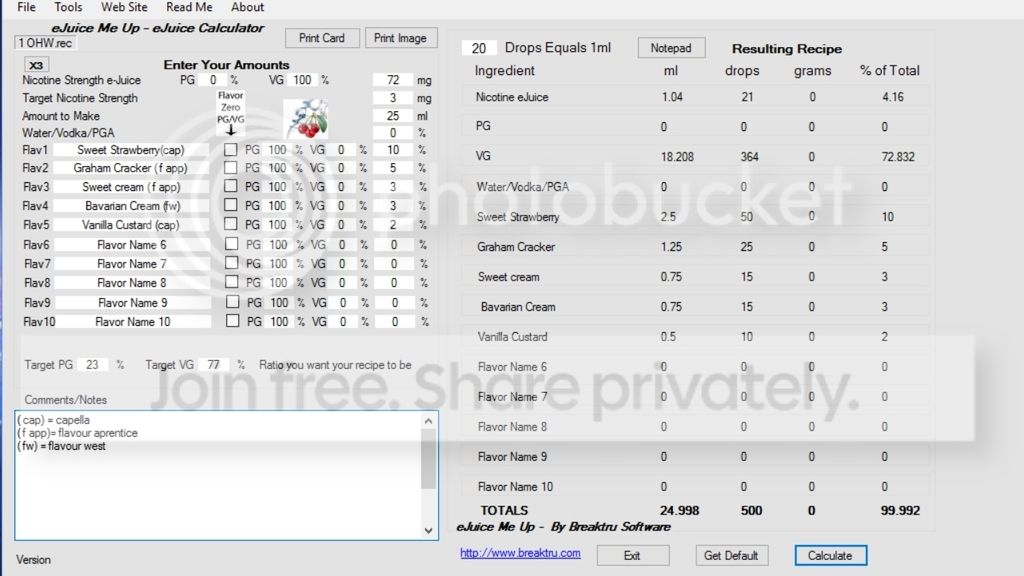Image resolution: width=1024 pixels, height=576 pixels.
Task: Click the nicotine VG 100 percent field
Action: [302, 80]
